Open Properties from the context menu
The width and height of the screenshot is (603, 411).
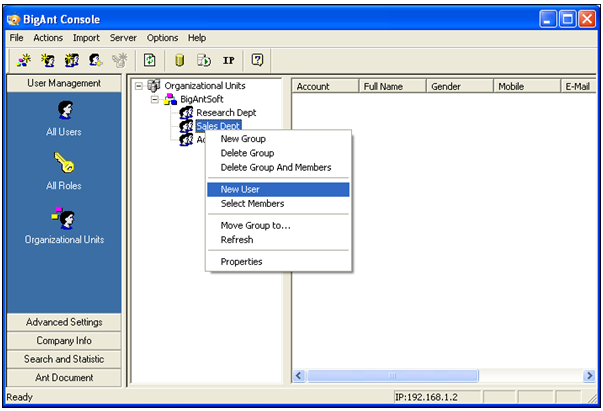(278, 261)
